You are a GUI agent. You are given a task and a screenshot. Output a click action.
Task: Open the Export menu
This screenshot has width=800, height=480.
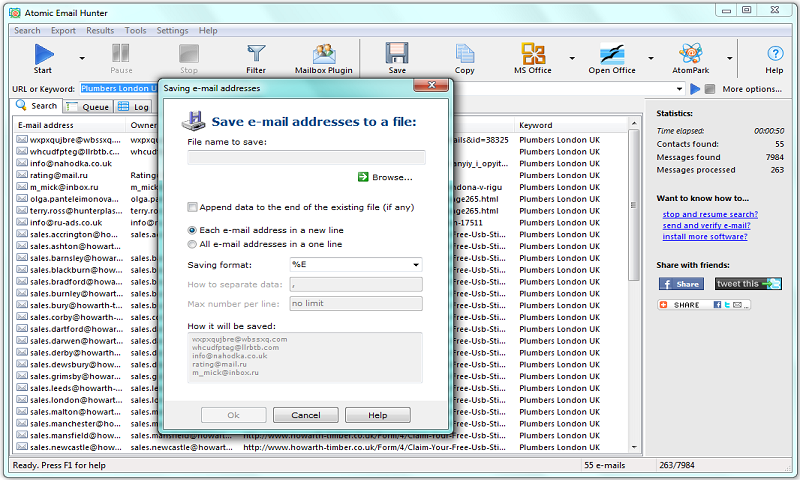pos(63,31)
